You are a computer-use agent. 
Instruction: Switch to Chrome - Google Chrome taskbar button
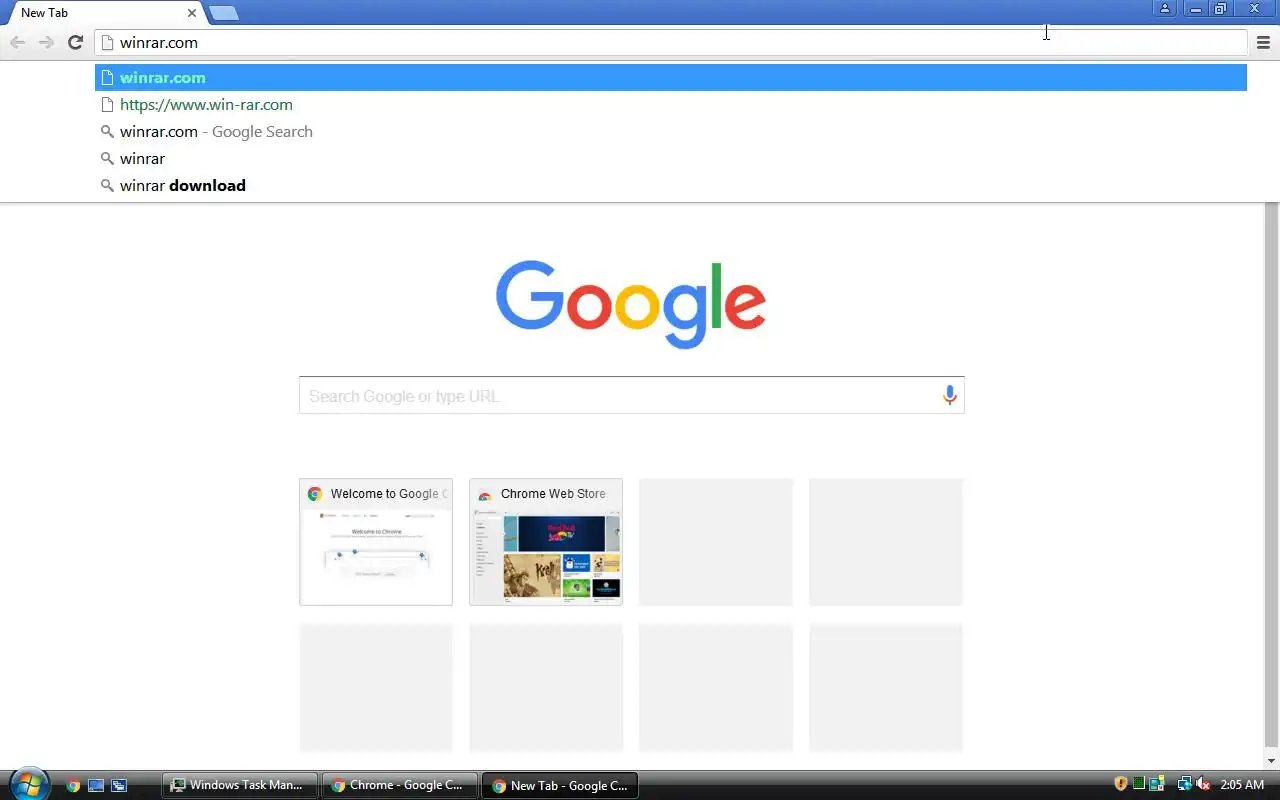pos(400,785)
